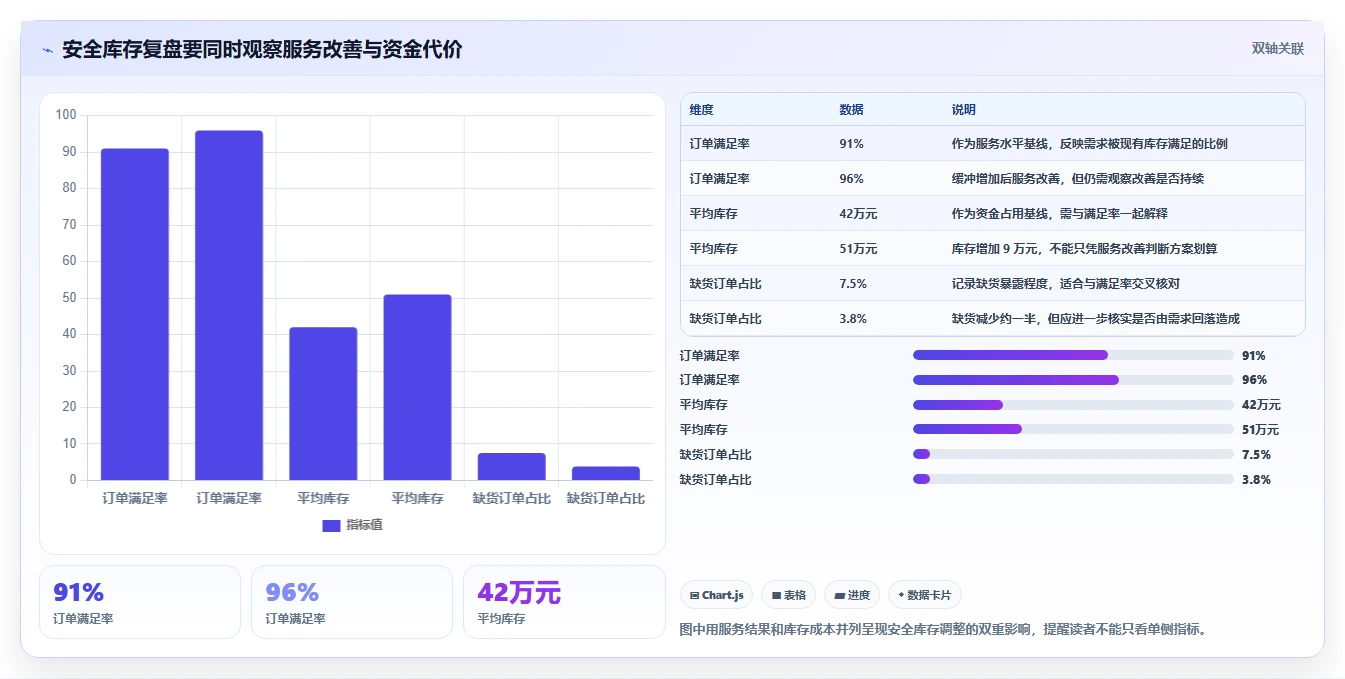Viewport: 1345px width, 679px height.
Task: Open the 91% 订单满足率 data card
Action: (140, 602)
